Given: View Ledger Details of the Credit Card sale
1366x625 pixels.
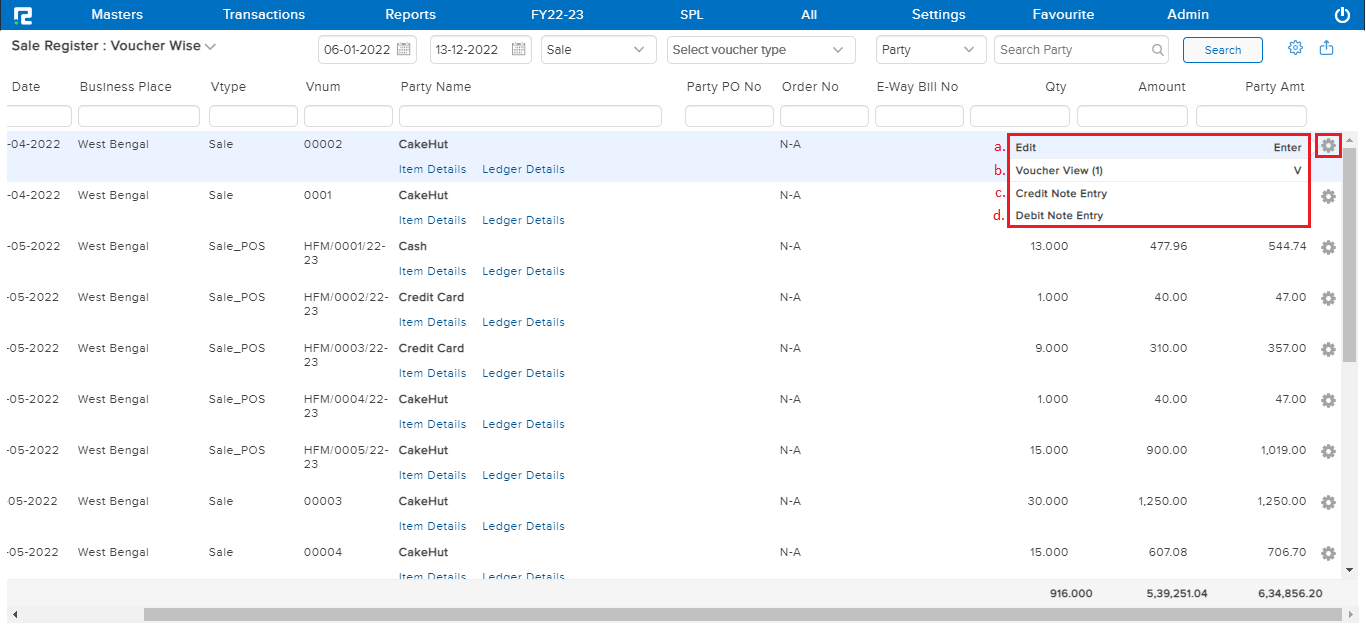Looking at the screenshot, I should pos(523,321).
